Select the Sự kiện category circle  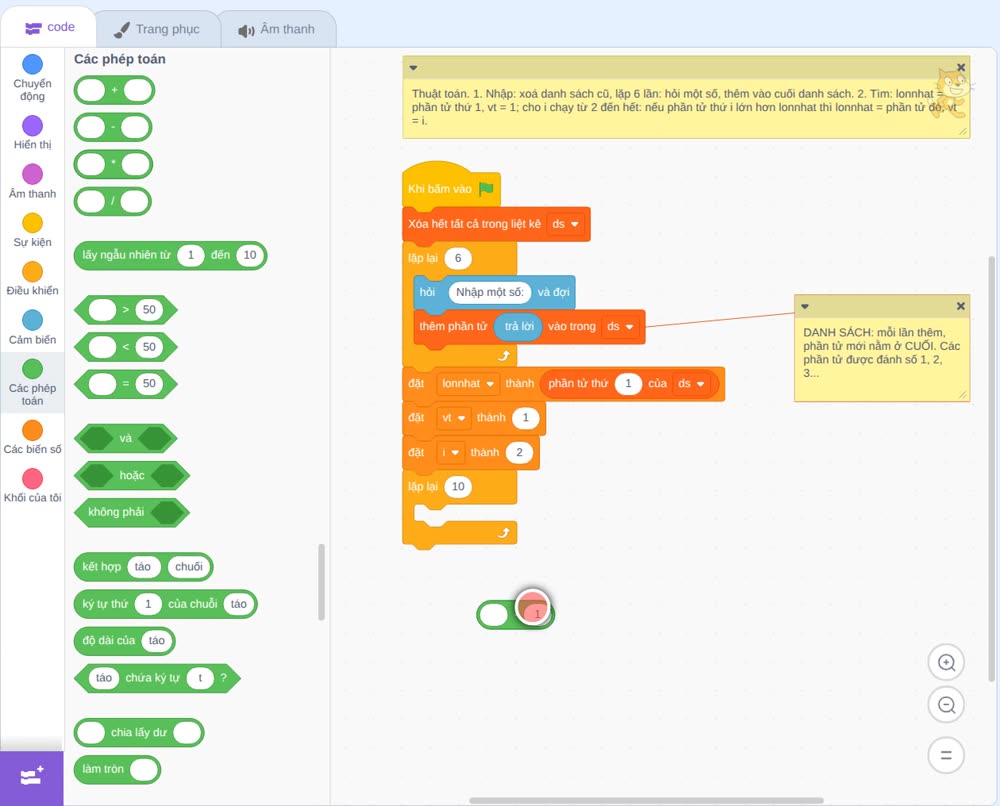(33, 223)
